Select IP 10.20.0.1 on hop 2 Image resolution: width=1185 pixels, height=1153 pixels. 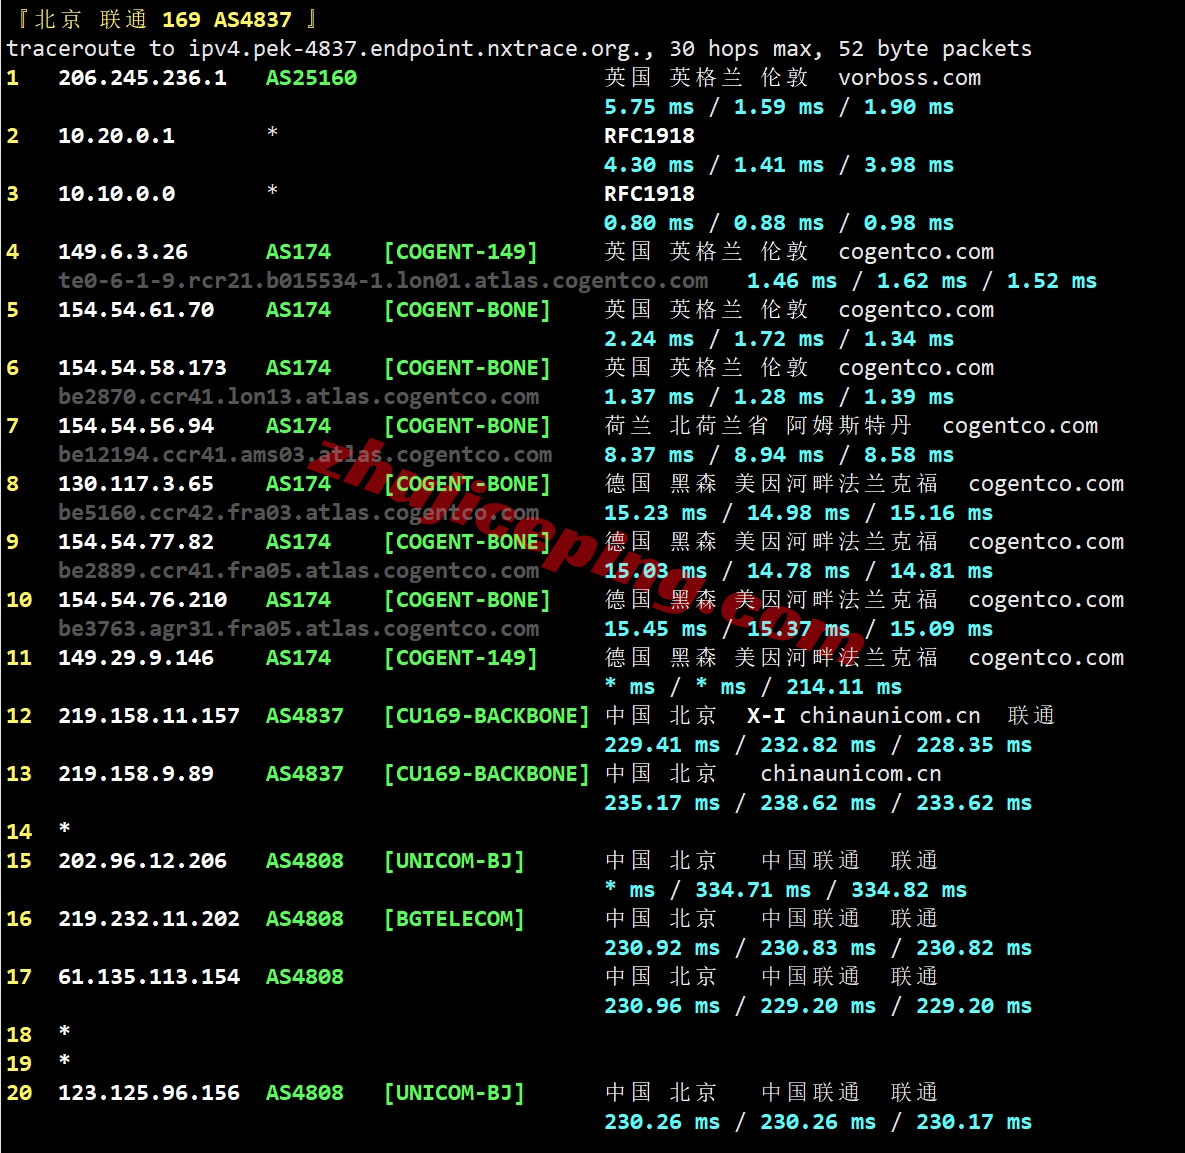click(116, 136)
